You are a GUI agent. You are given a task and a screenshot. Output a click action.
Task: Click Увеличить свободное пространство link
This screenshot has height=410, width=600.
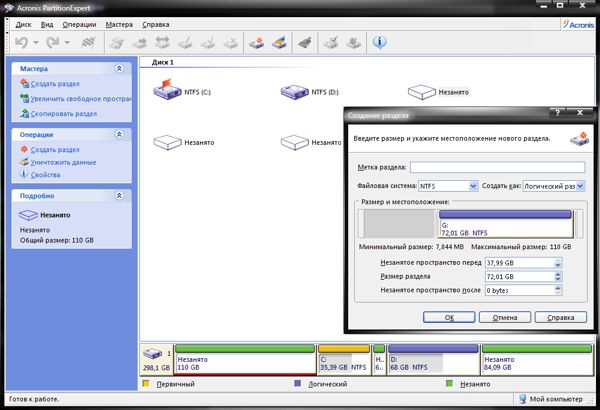(x=81, y=99)
